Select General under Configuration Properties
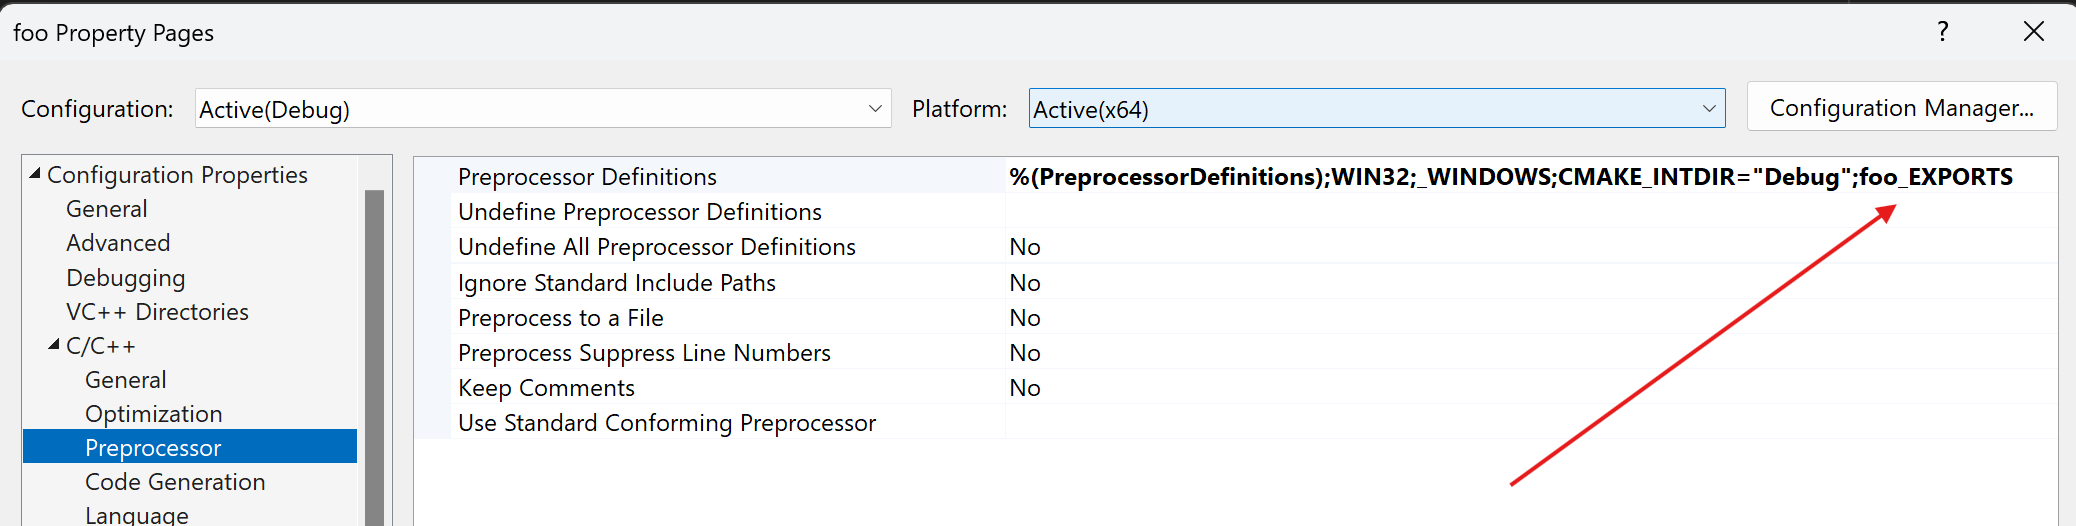Image resolution: width=2076 pixels, height=526 pixels. coord(107,209)
